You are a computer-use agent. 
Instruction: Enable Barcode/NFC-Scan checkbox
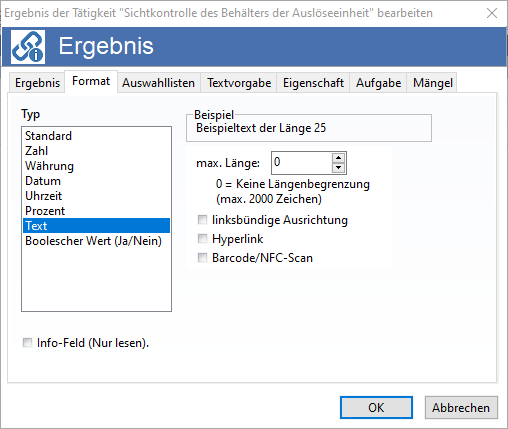point(202,258)
